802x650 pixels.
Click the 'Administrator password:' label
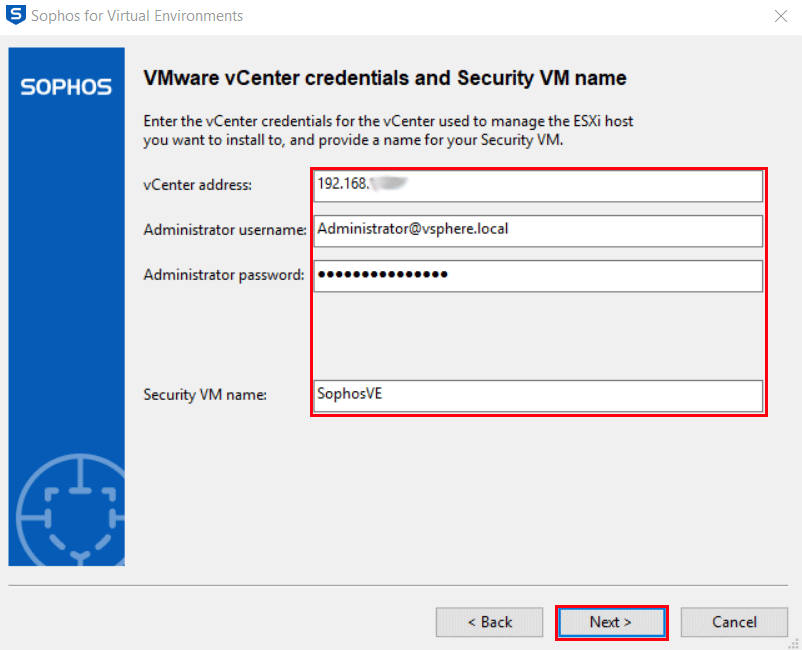[x=224, y=275]
